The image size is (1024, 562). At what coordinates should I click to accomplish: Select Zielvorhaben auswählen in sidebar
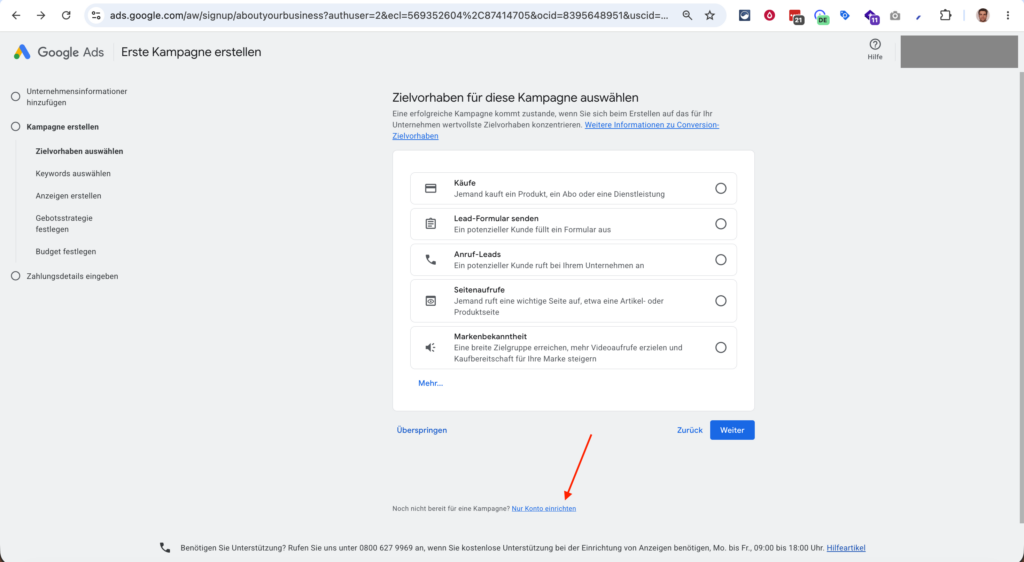pyautogui.click(x=79, y=151)
